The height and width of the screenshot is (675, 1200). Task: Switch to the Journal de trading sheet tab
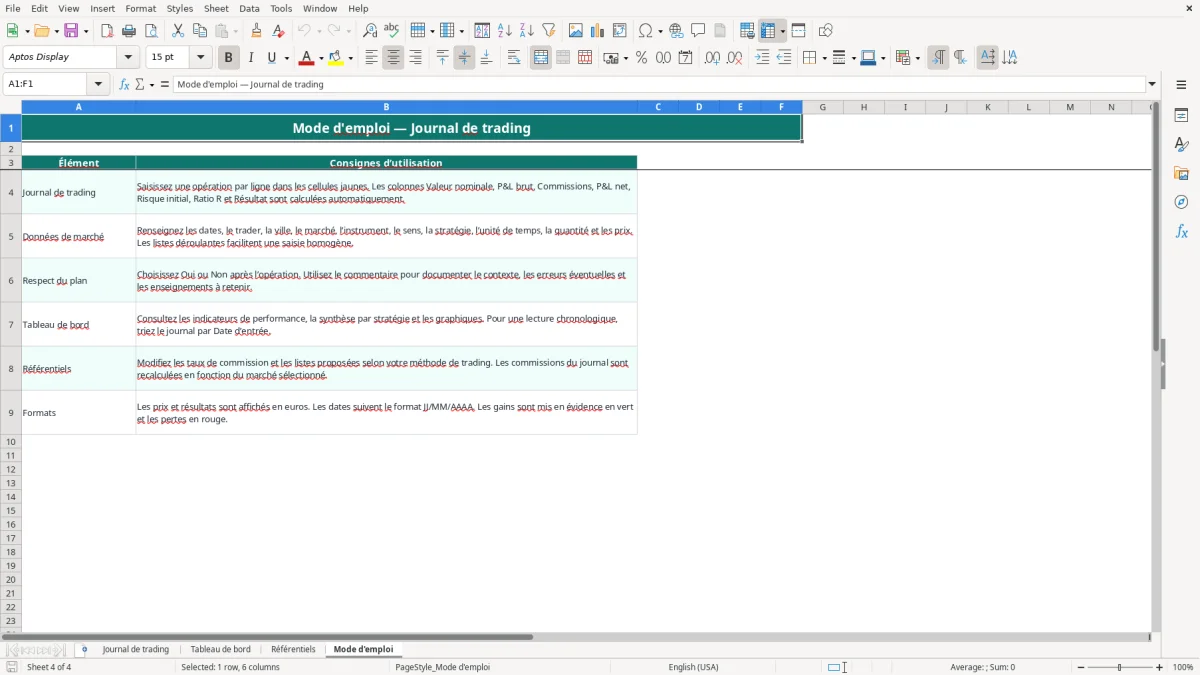136,650
